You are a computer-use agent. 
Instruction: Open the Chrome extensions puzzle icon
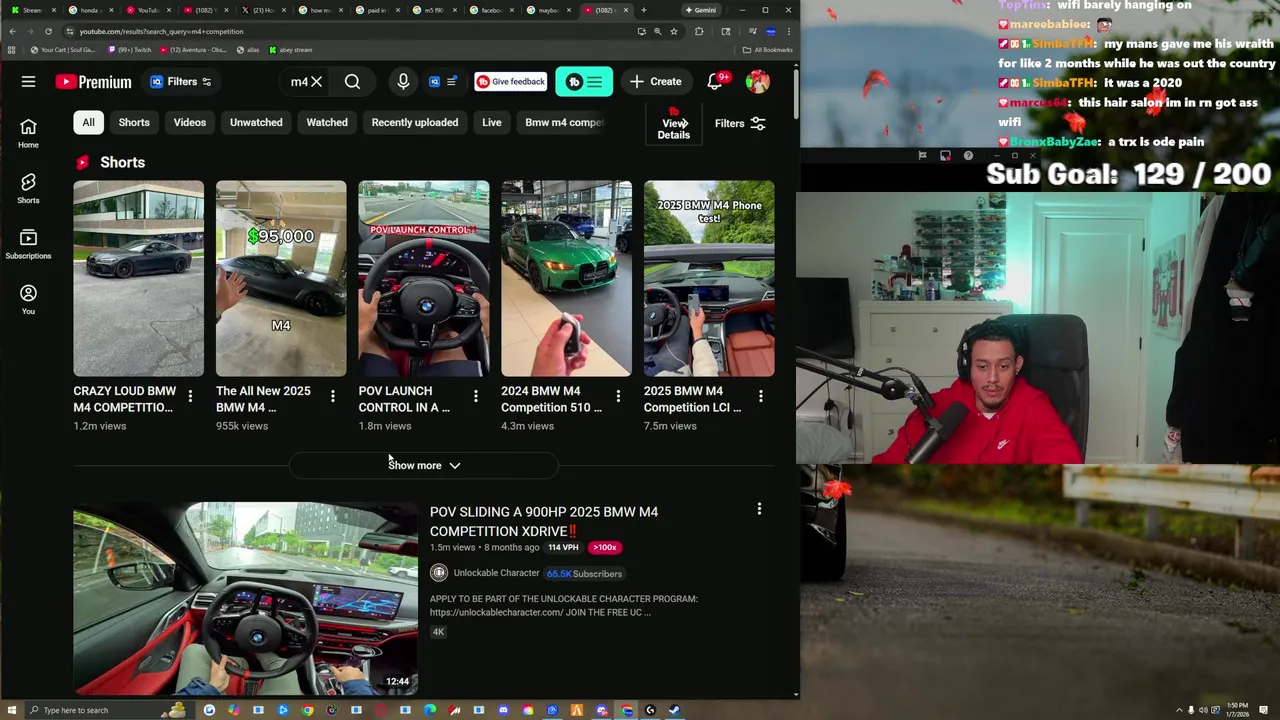pos(699,31)
